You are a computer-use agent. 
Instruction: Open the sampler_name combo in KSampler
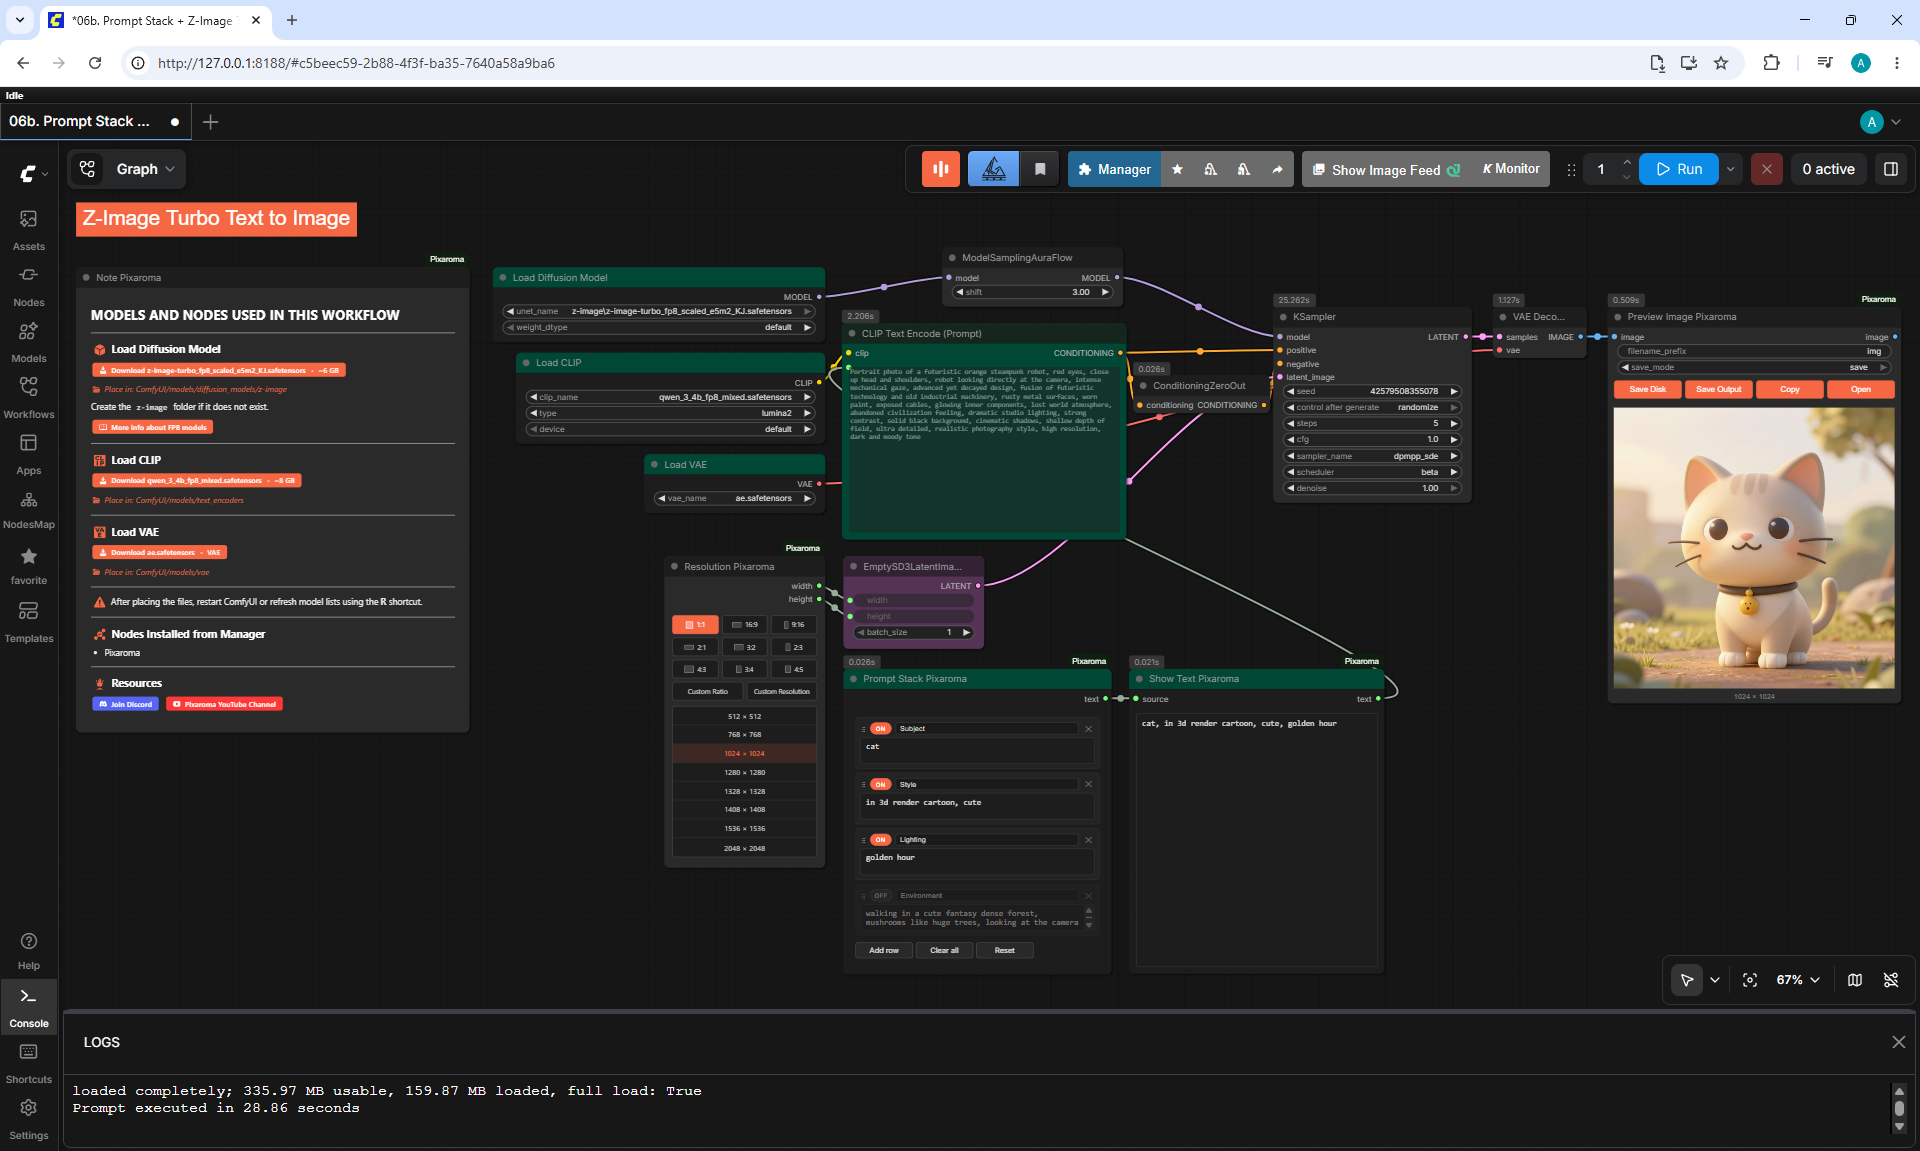pos(1373,456)
